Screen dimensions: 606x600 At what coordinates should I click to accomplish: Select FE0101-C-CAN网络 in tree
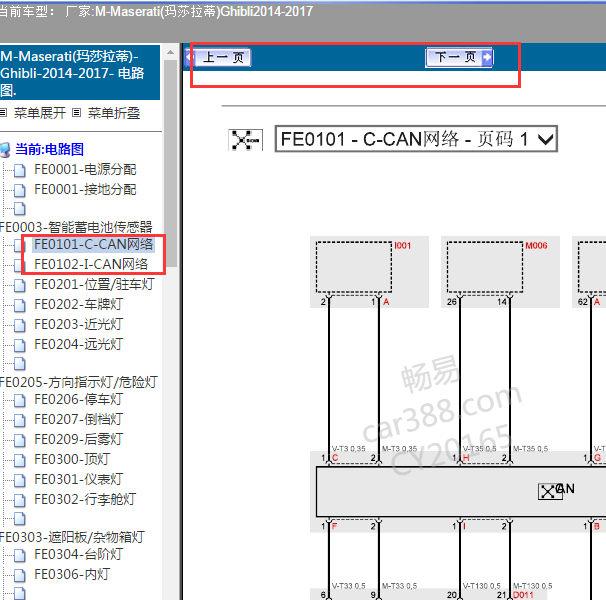[x=93, y=244]
